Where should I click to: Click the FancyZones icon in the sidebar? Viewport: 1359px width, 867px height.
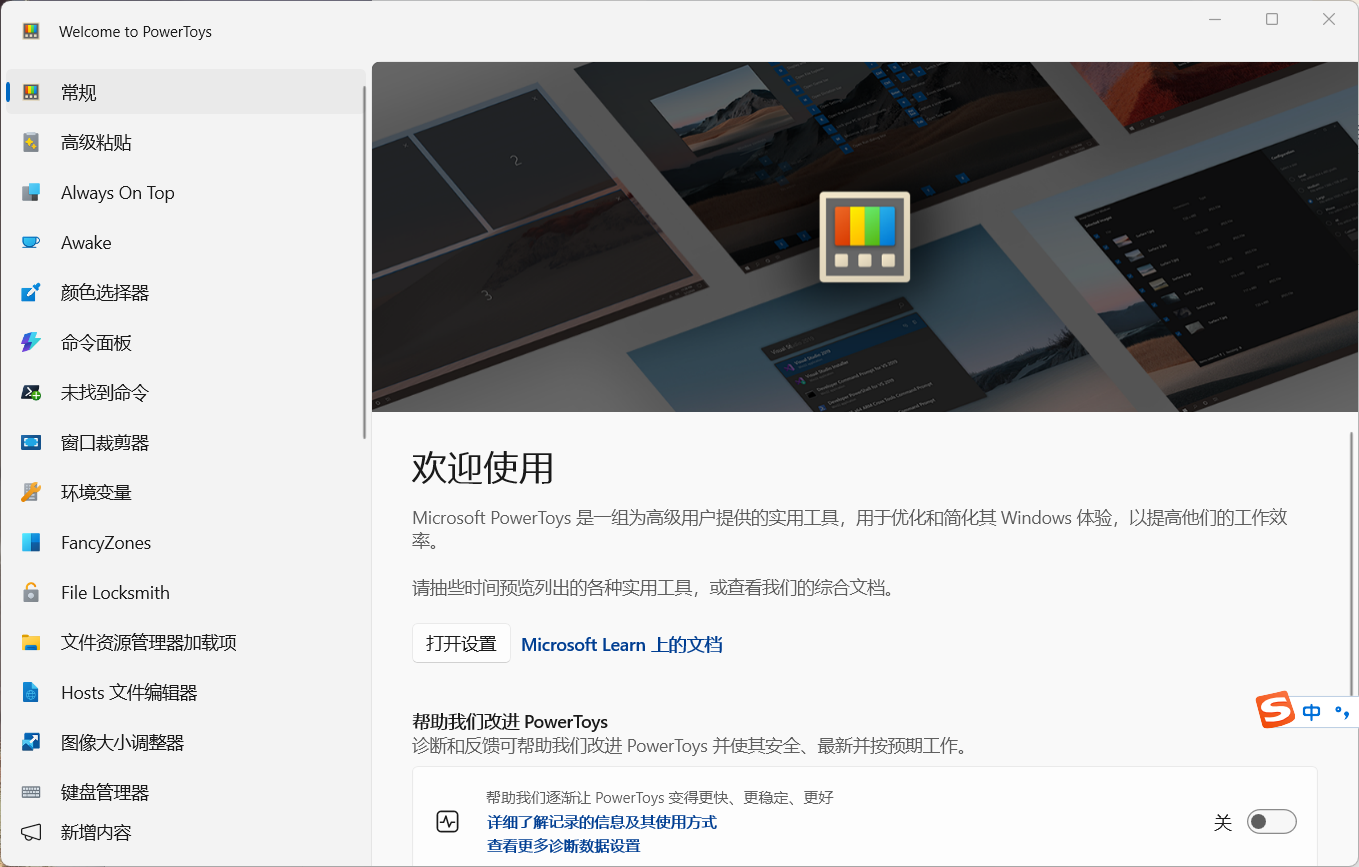[x=30, y=542]
